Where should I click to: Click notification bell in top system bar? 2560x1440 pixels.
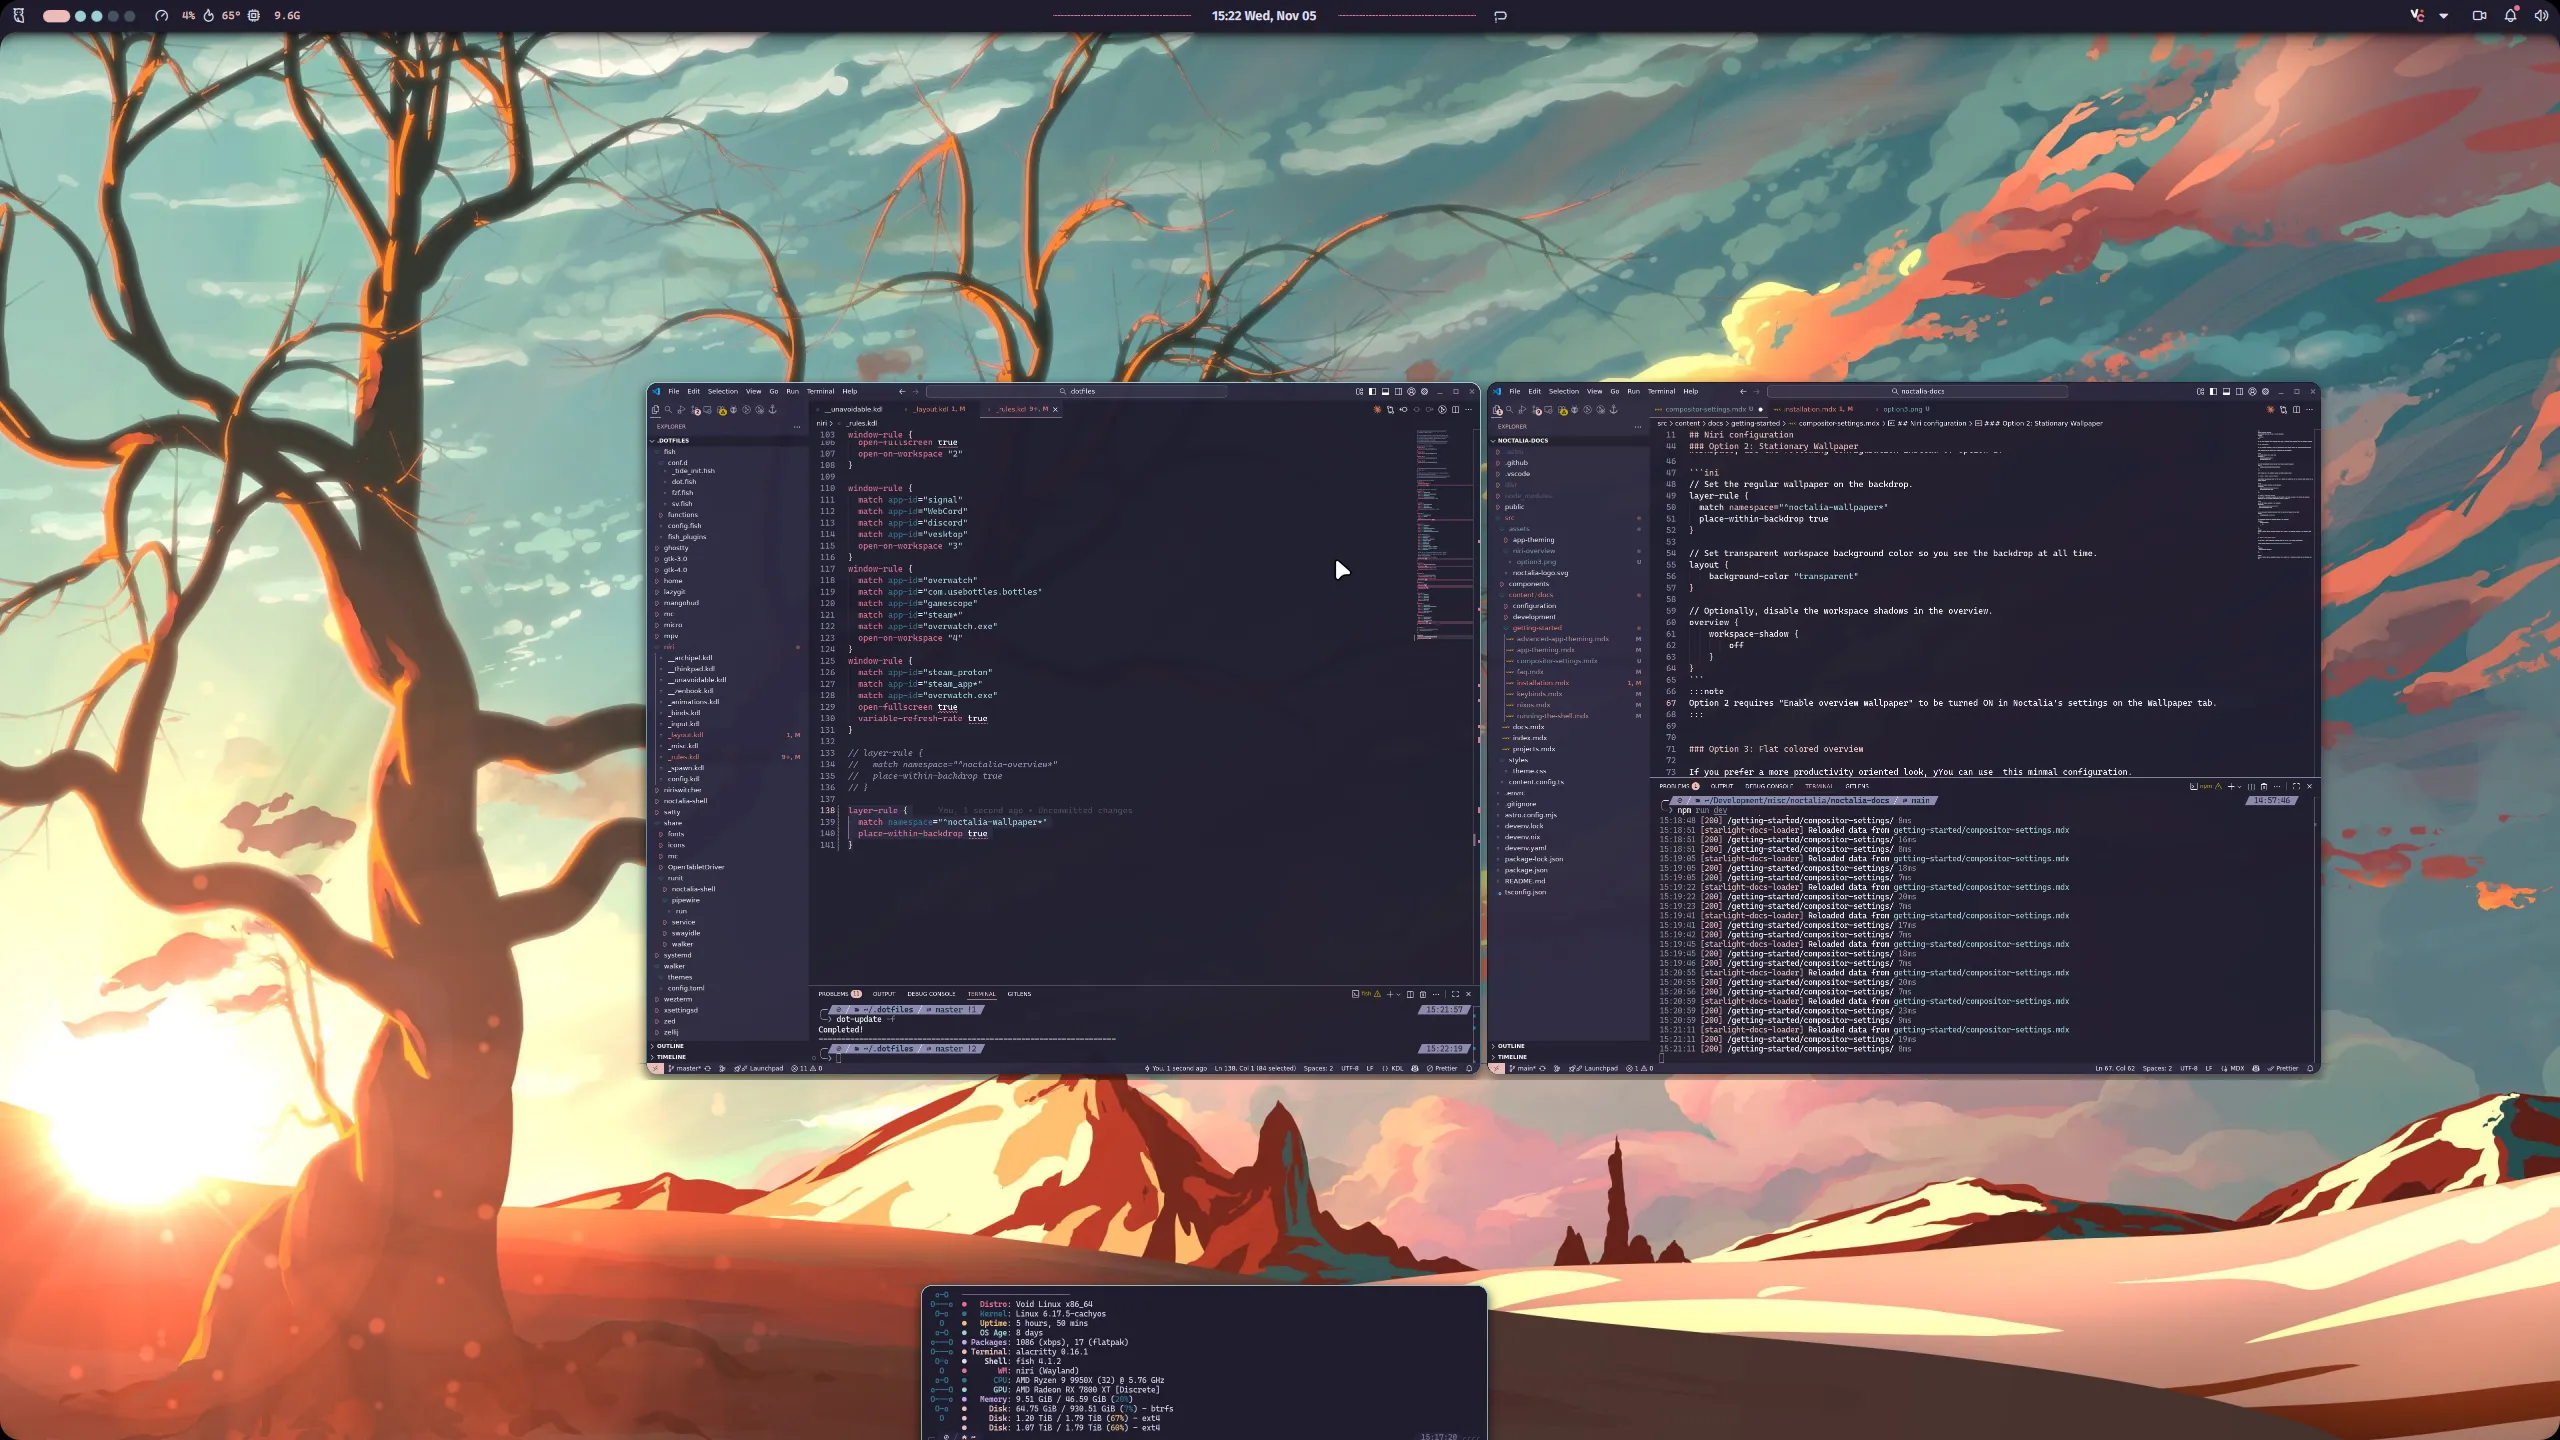click(2510, 15)
